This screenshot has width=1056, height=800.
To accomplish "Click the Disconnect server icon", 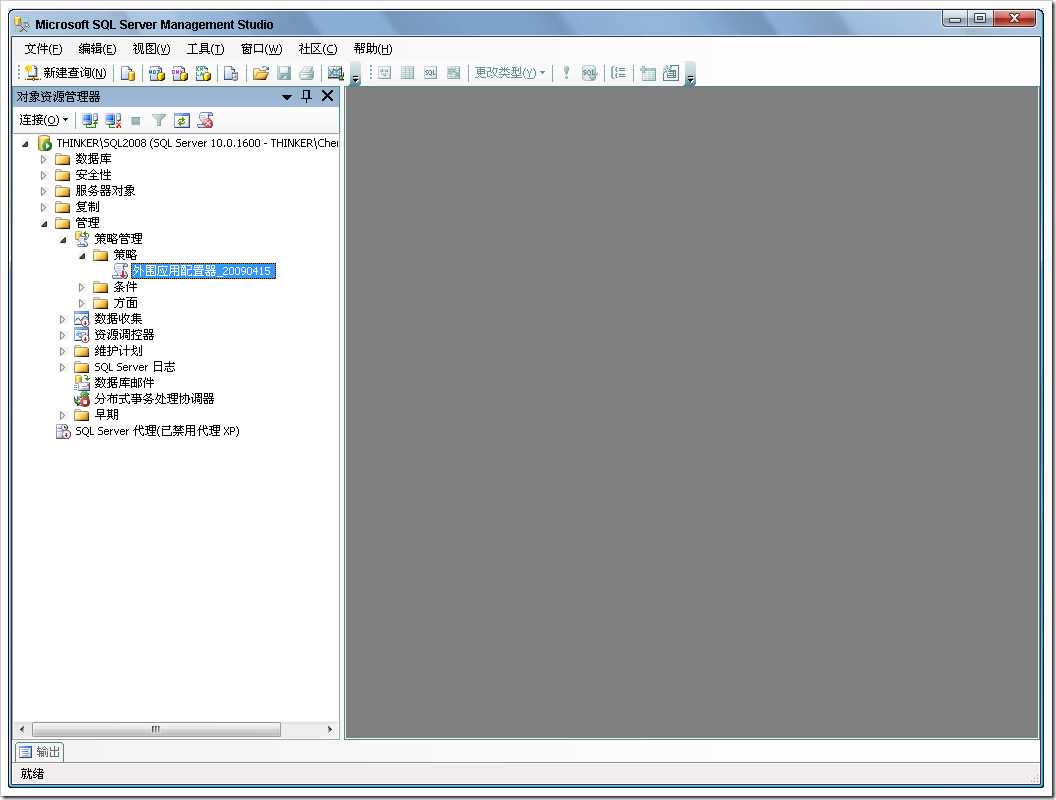I will pos(113,121).
